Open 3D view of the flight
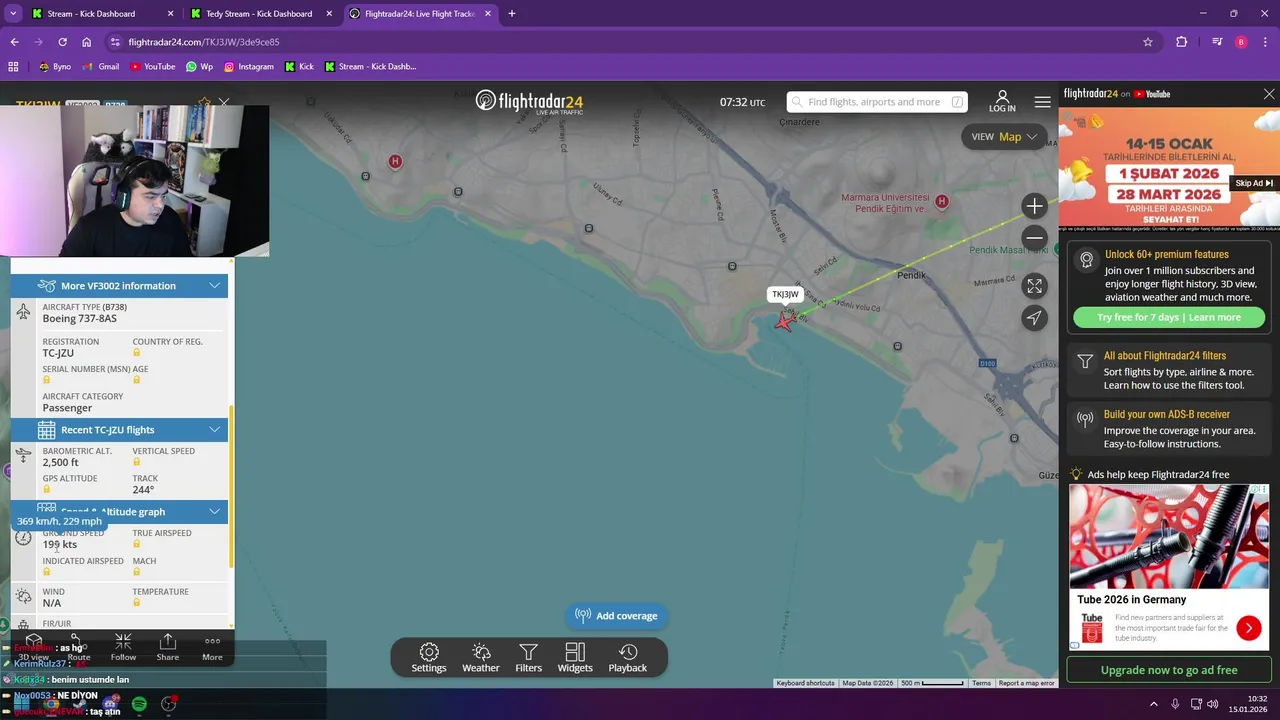 34,647
